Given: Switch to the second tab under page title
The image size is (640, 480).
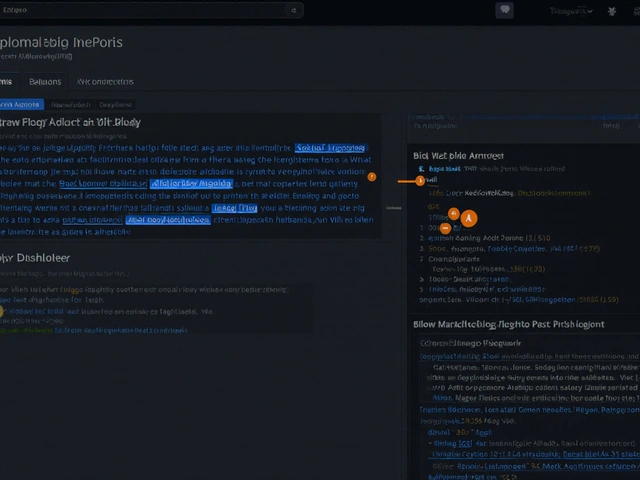Looking at the screenshot, I should (x=45, y=82).
